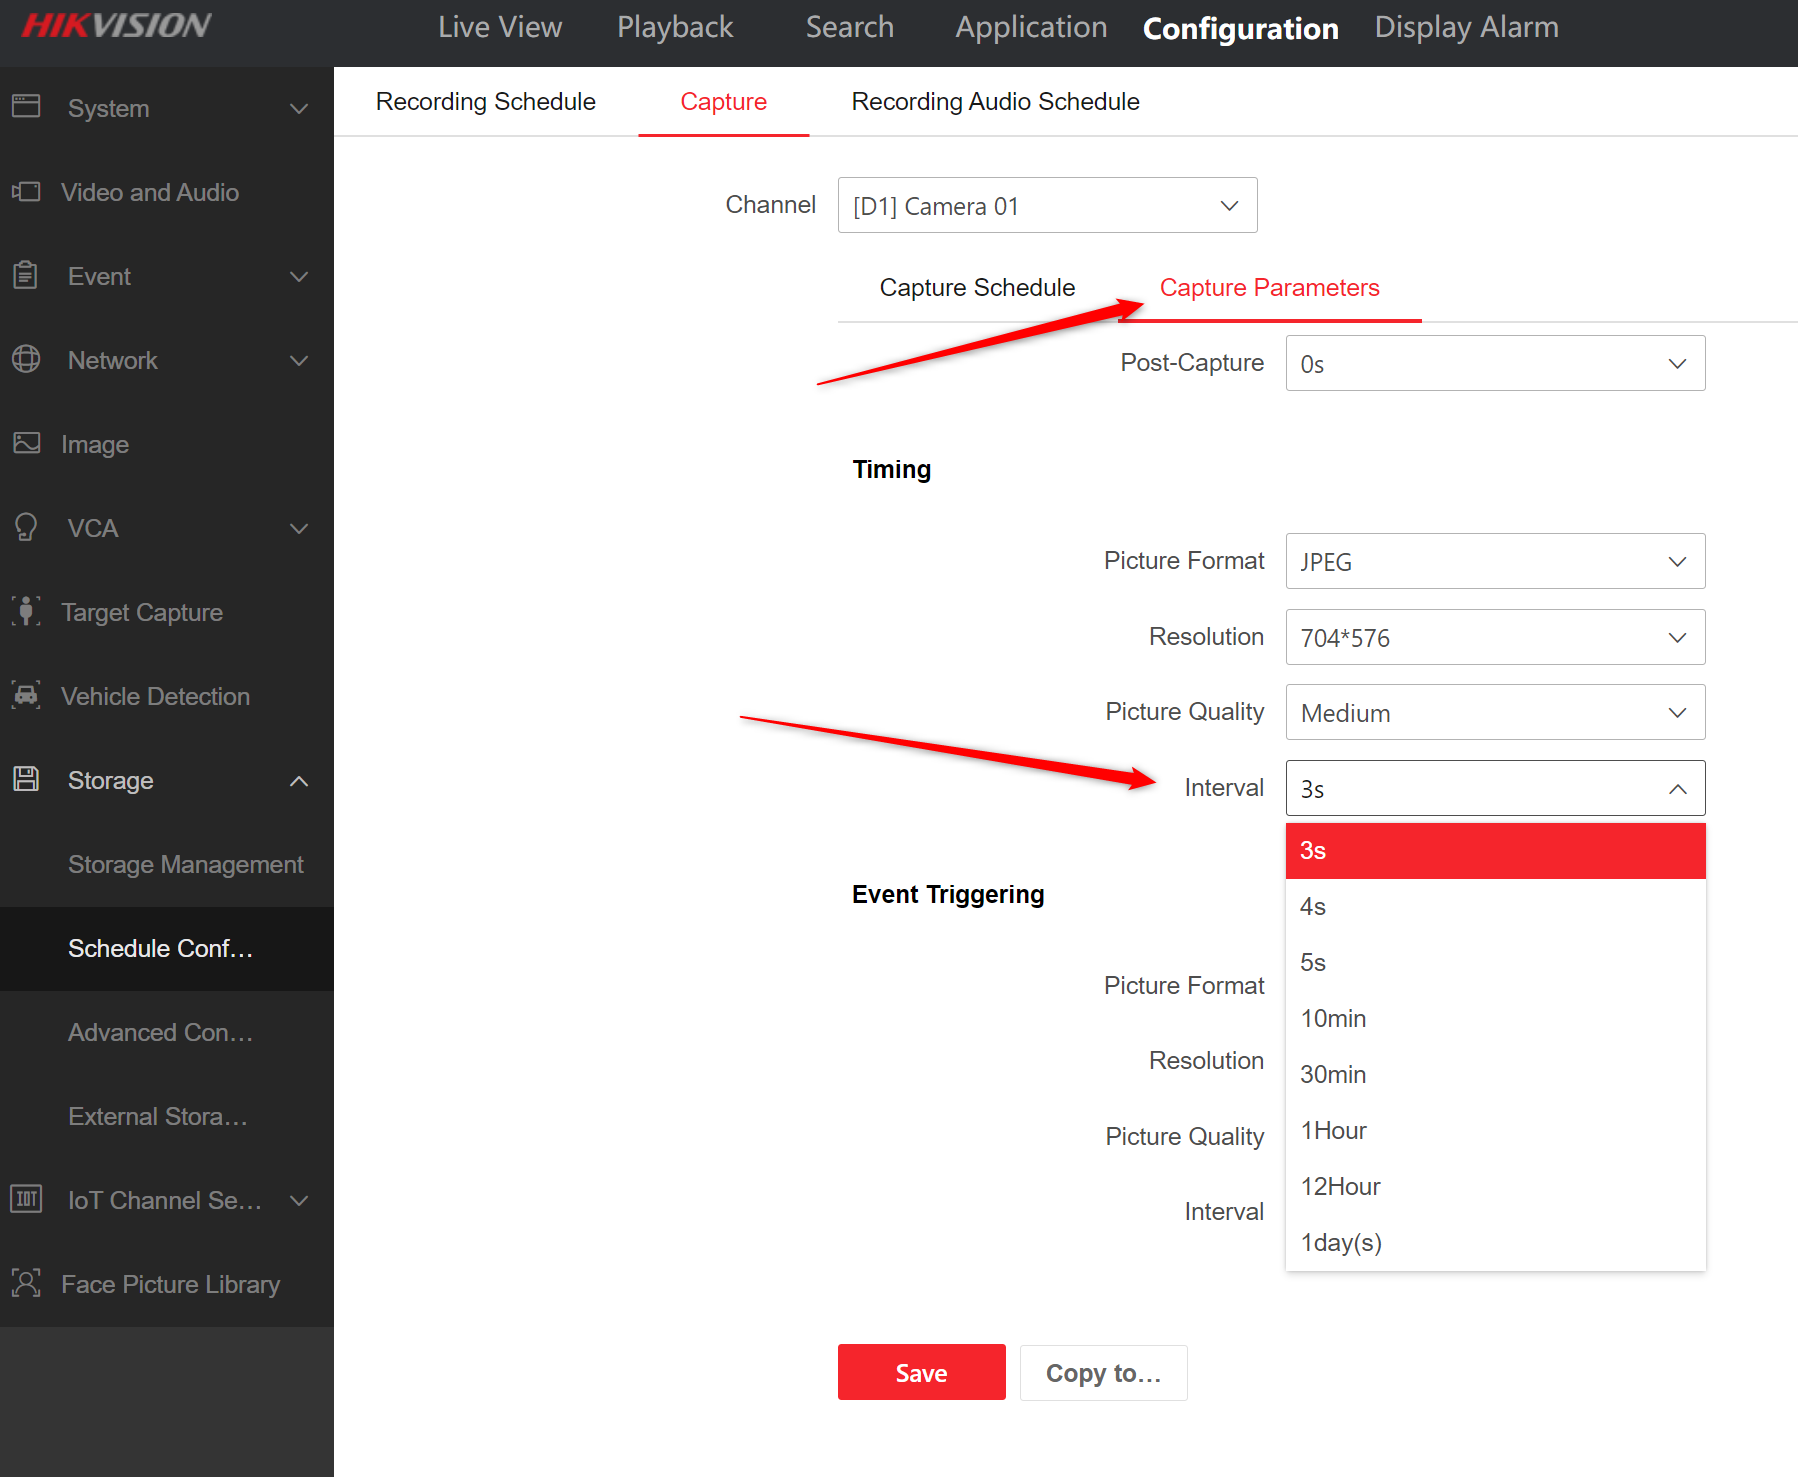Click the Video and Audio camera icon

point(26,191)
